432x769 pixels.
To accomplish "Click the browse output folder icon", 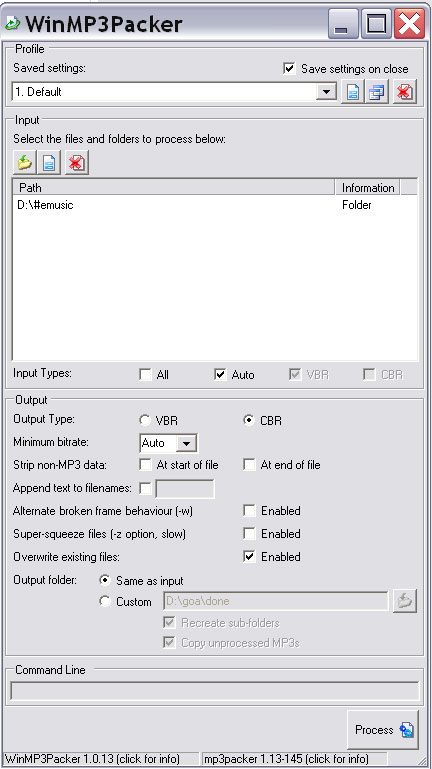I will tap(405, 601).
